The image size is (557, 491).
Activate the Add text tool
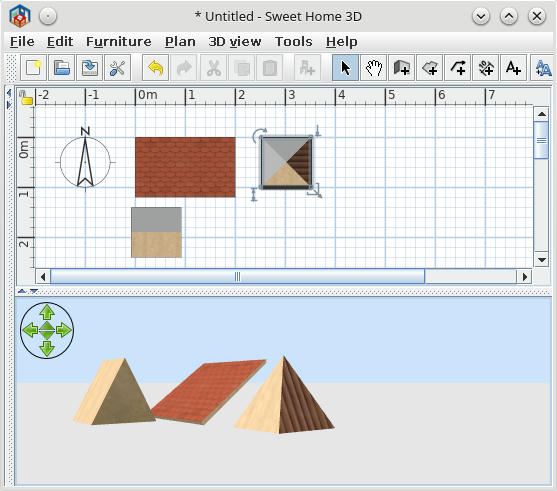513,68
